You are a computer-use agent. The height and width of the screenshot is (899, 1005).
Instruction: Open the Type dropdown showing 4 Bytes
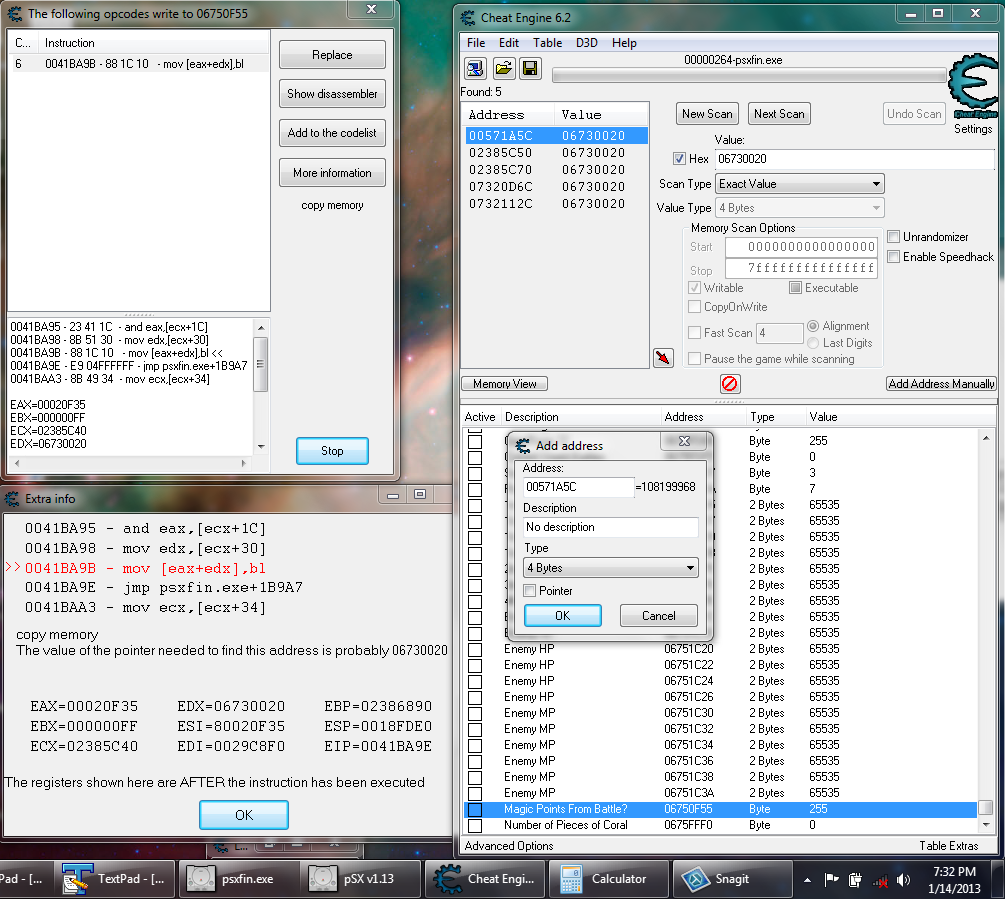610,568
